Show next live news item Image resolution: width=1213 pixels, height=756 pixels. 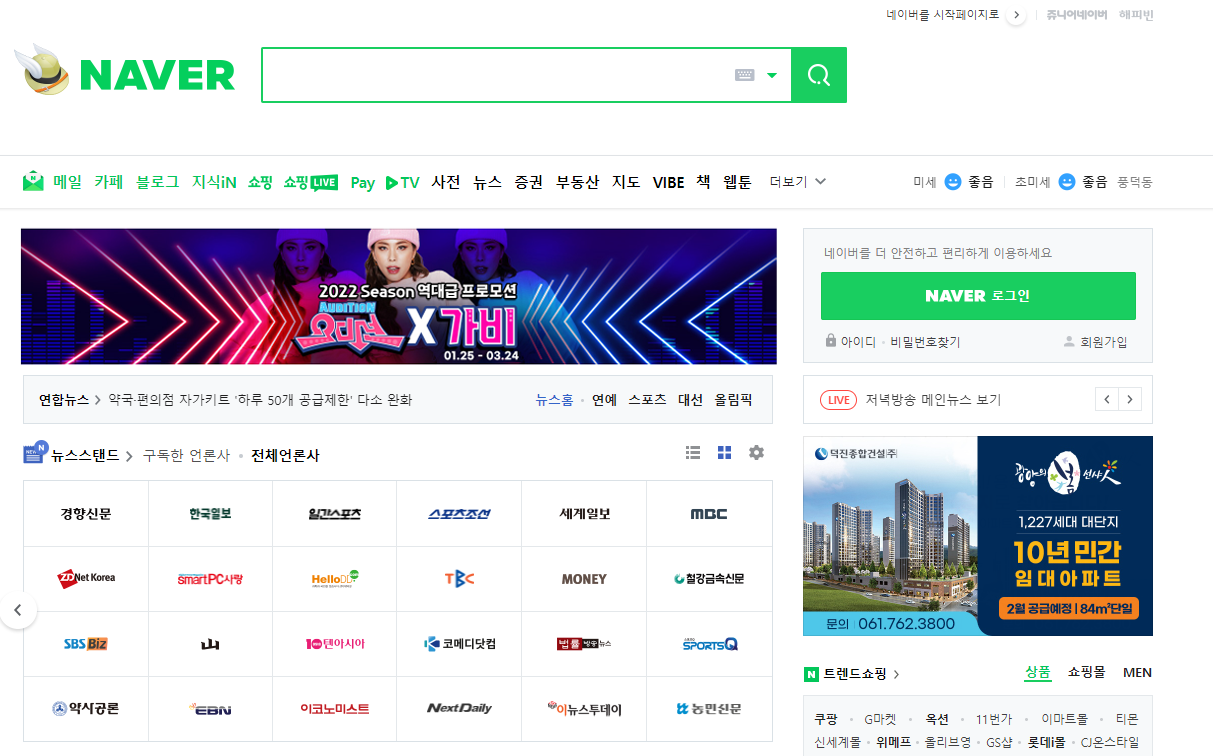[x=1130, y=400]
